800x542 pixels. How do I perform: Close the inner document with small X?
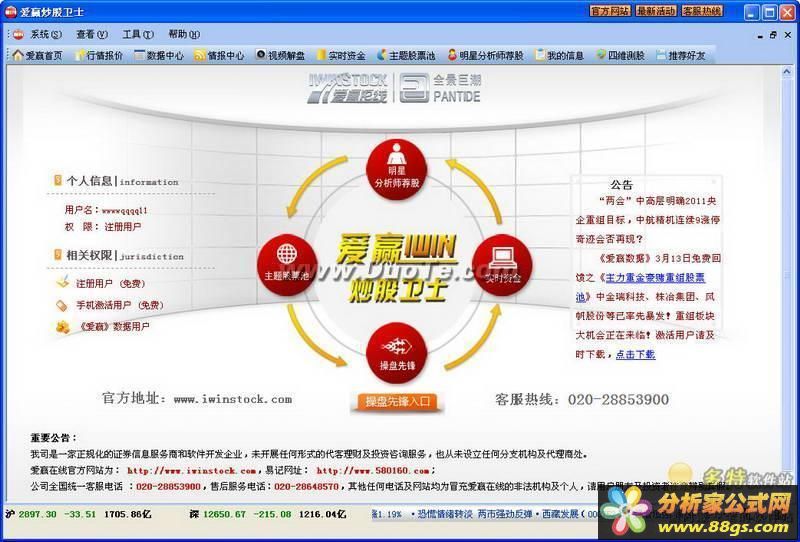pos(788,35)
